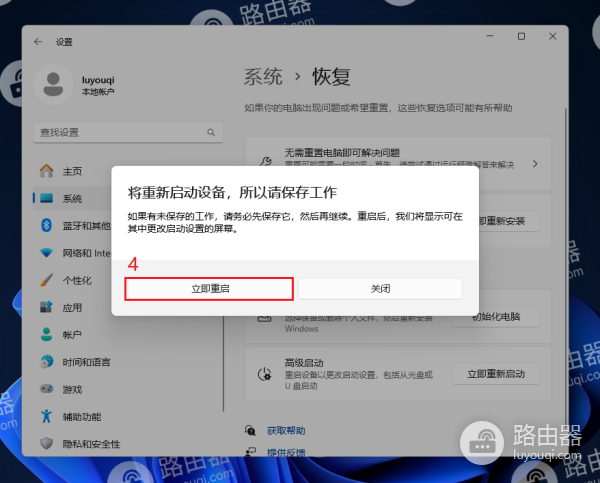Screen dimensions: 600x483
Task: Click the 初始化电脑 button
Action: tap(496, 317)
